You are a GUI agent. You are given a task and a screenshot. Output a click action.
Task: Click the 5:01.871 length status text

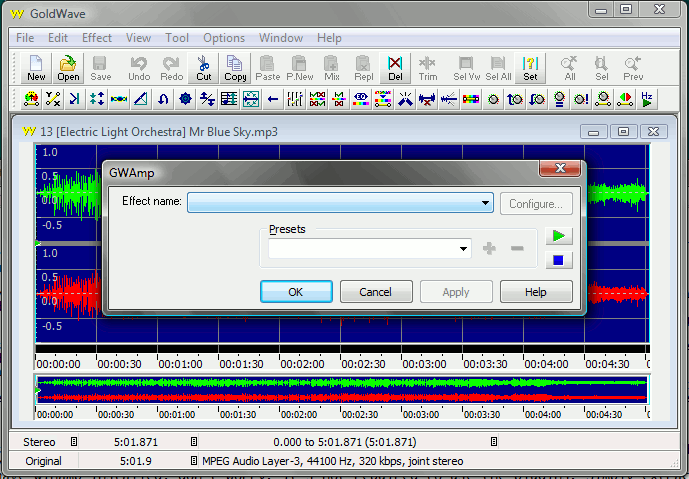tap(136, 442)
